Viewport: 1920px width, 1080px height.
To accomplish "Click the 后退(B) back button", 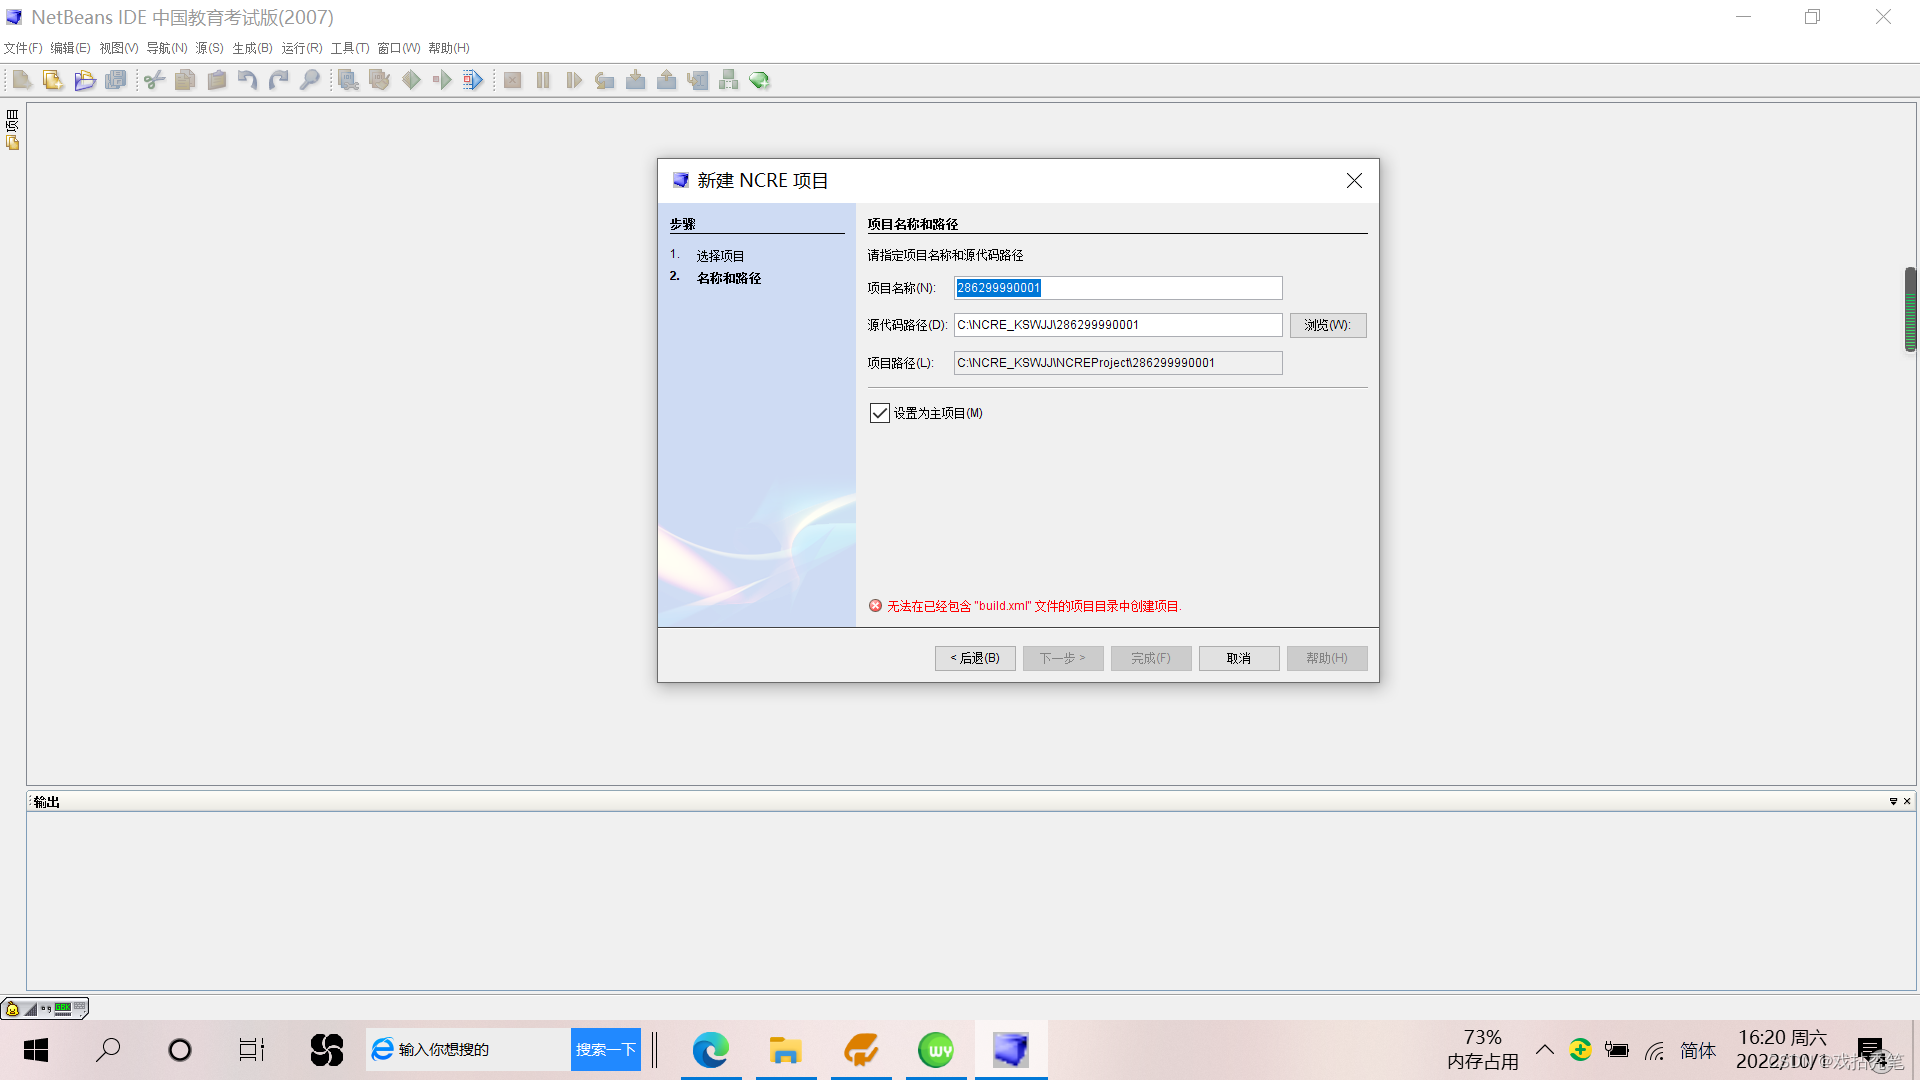I will pos(975,658).
